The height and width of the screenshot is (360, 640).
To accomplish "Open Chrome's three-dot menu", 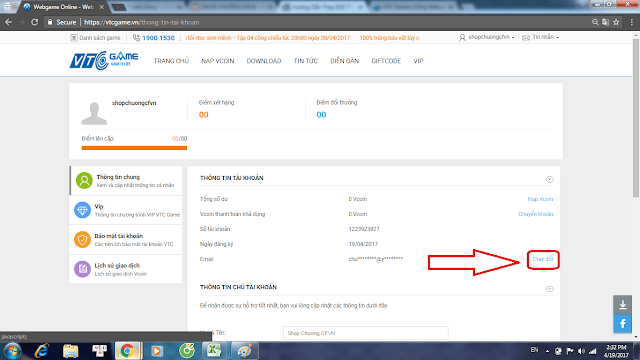I will 632,22.
